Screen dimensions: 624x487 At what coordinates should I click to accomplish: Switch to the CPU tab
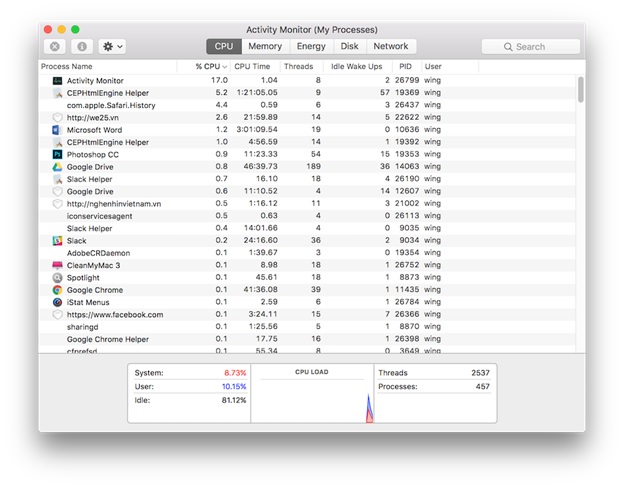click(224, 46)
